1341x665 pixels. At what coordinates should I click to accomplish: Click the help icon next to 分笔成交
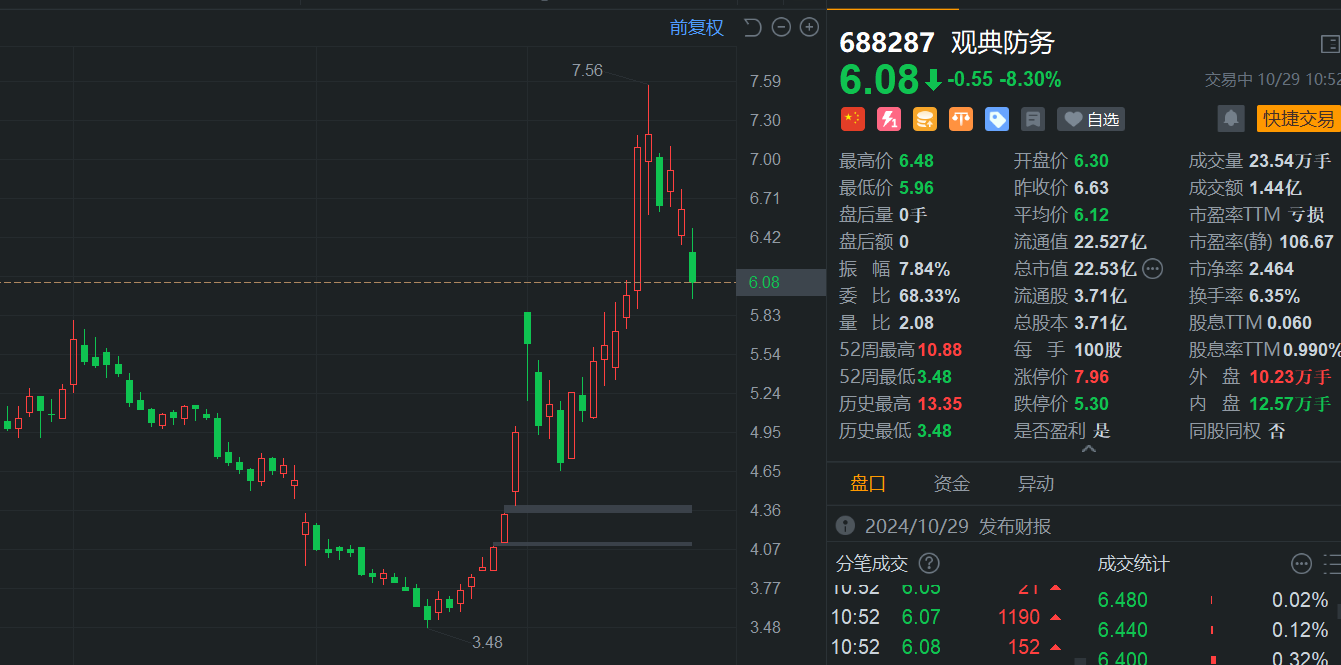(x=929, y=564)
